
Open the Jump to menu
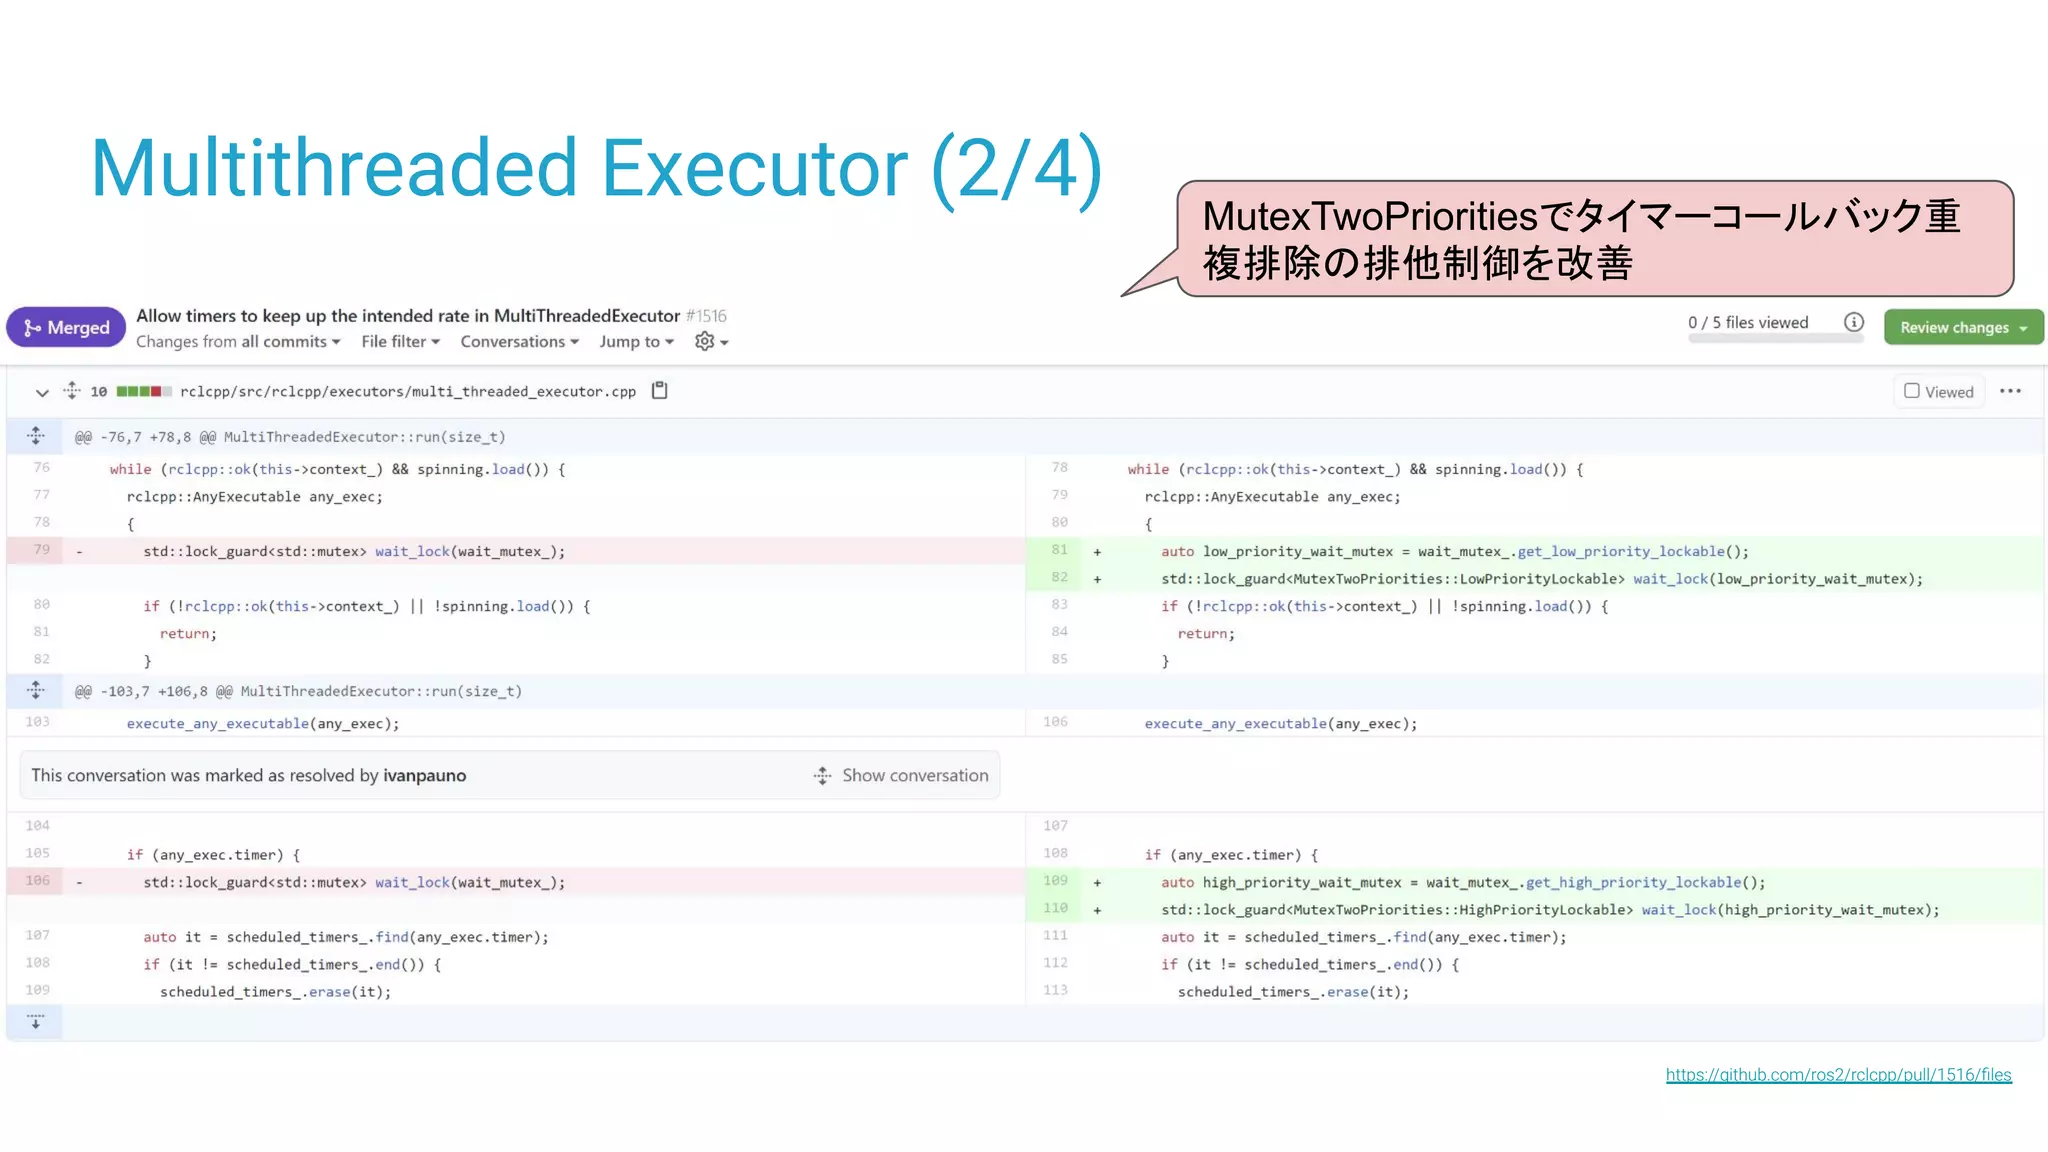tap(636, 342)
